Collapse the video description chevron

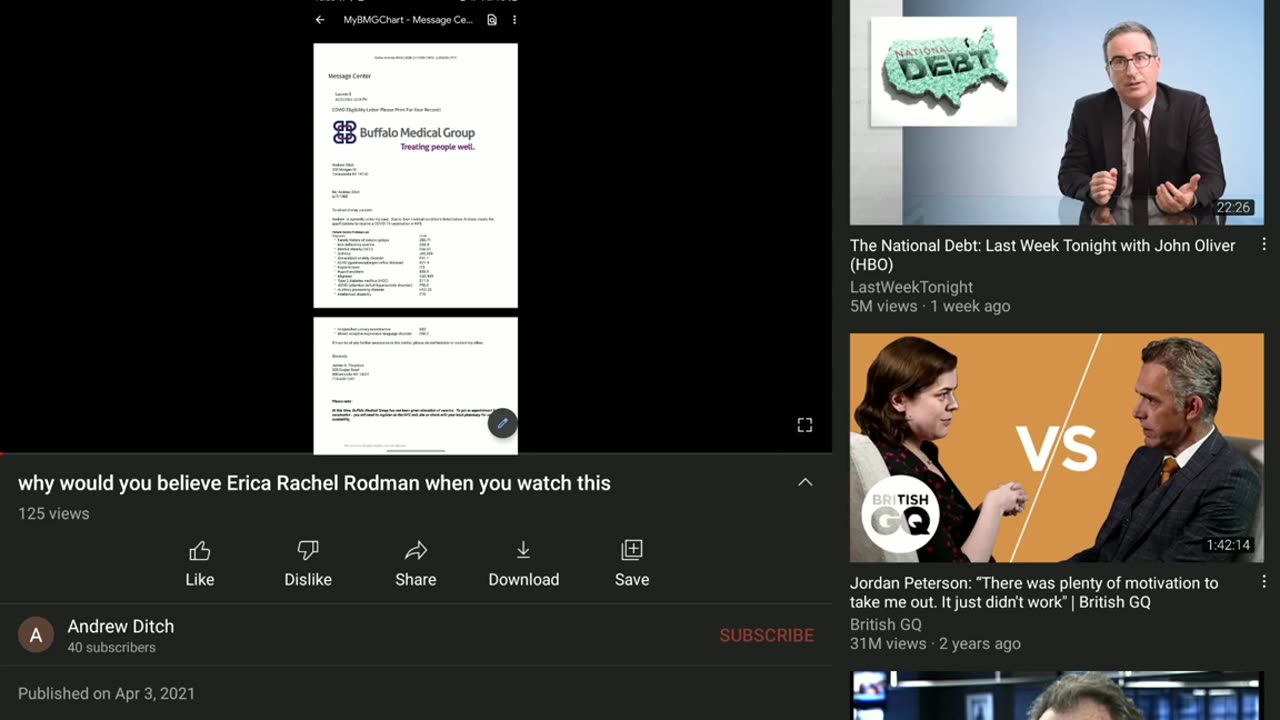[x=805, y=482]
